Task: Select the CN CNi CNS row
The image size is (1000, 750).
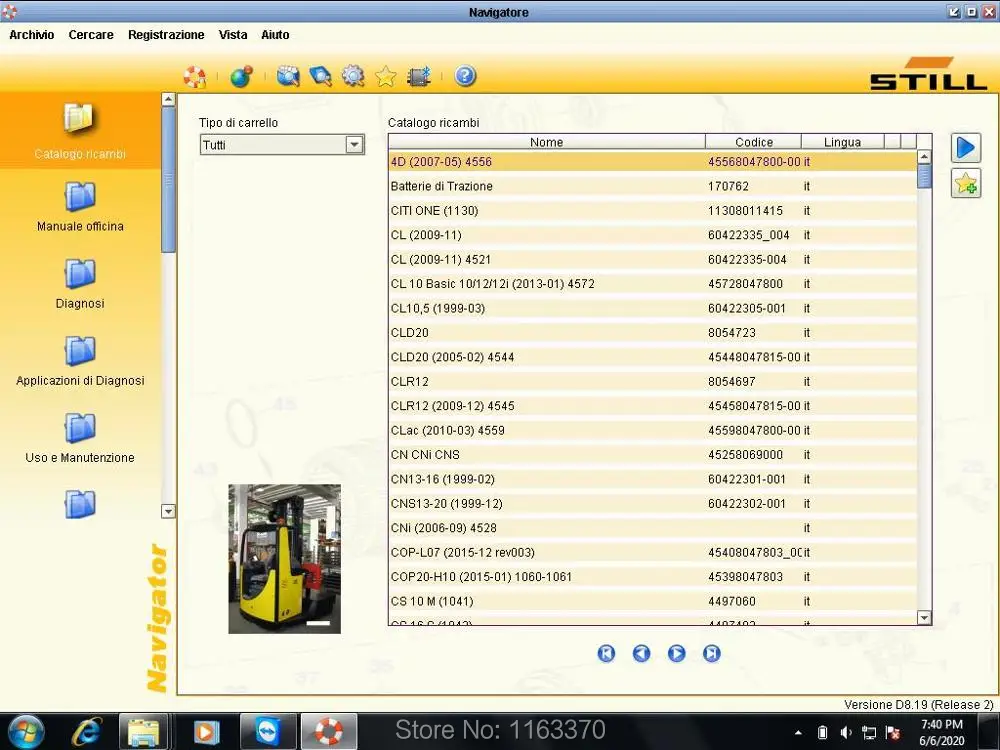Action: pyautogui.click(x=652, y=455)
